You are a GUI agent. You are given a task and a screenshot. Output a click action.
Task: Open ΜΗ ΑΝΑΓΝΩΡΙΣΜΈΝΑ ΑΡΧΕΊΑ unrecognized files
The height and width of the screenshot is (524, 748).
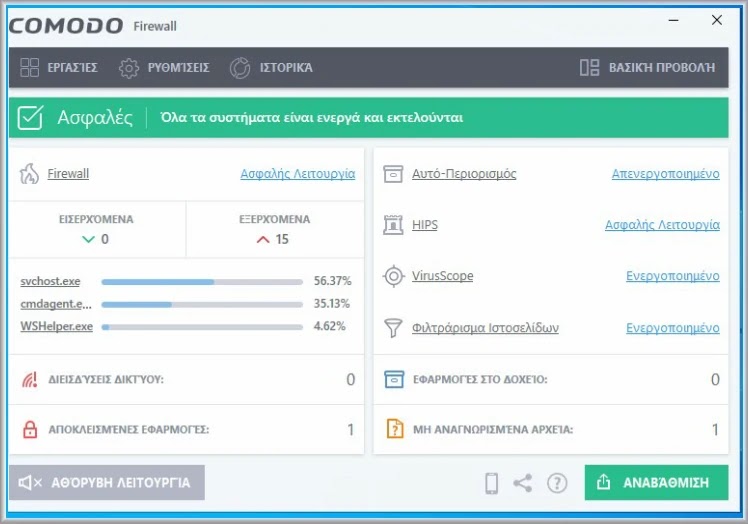pyautogui.click(x=493, y=430)
